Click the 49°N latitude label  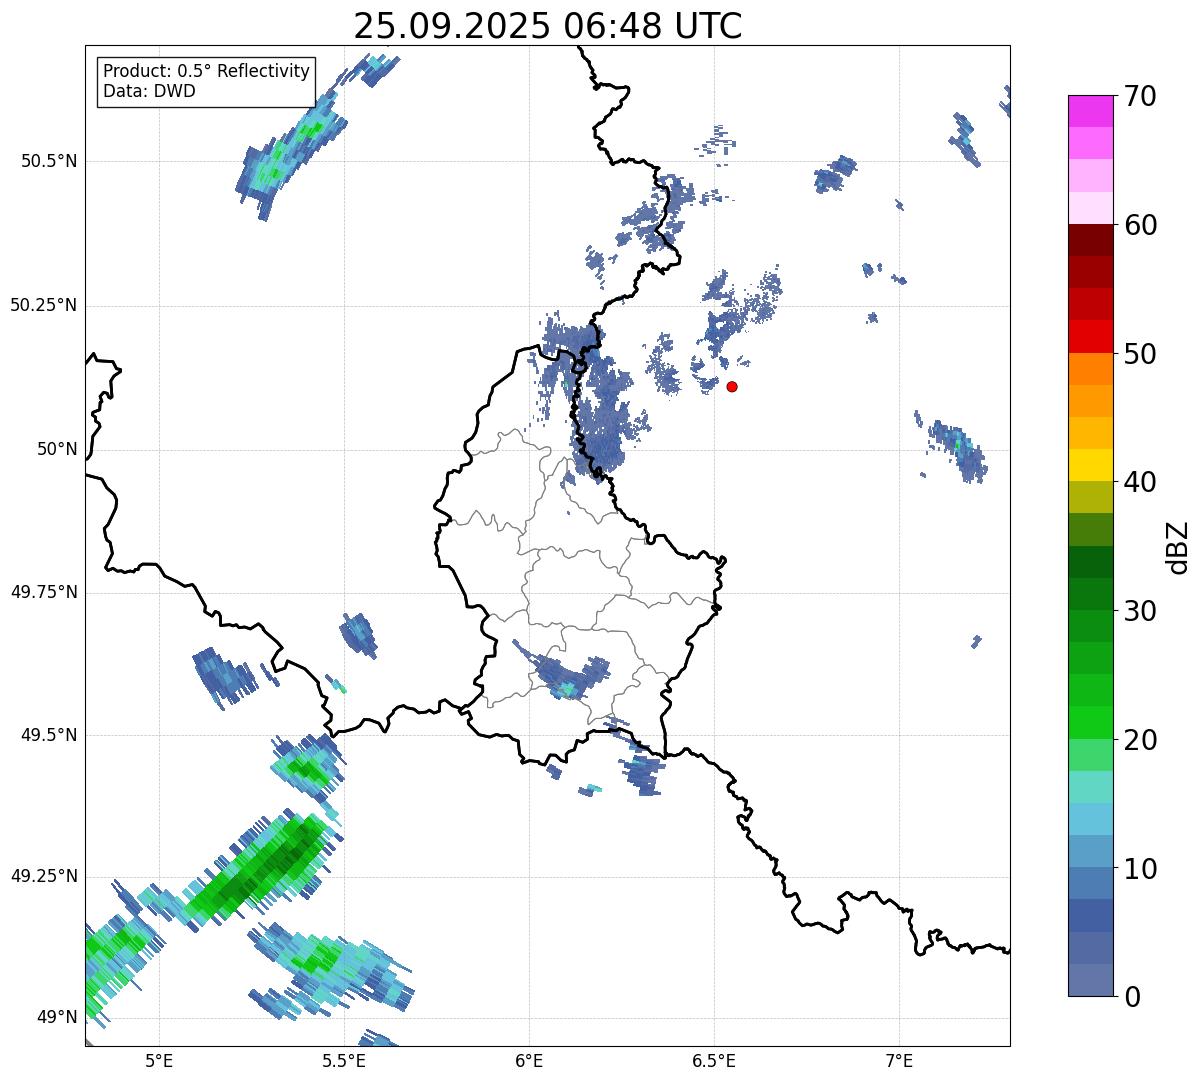click(x=57, y=1017)
